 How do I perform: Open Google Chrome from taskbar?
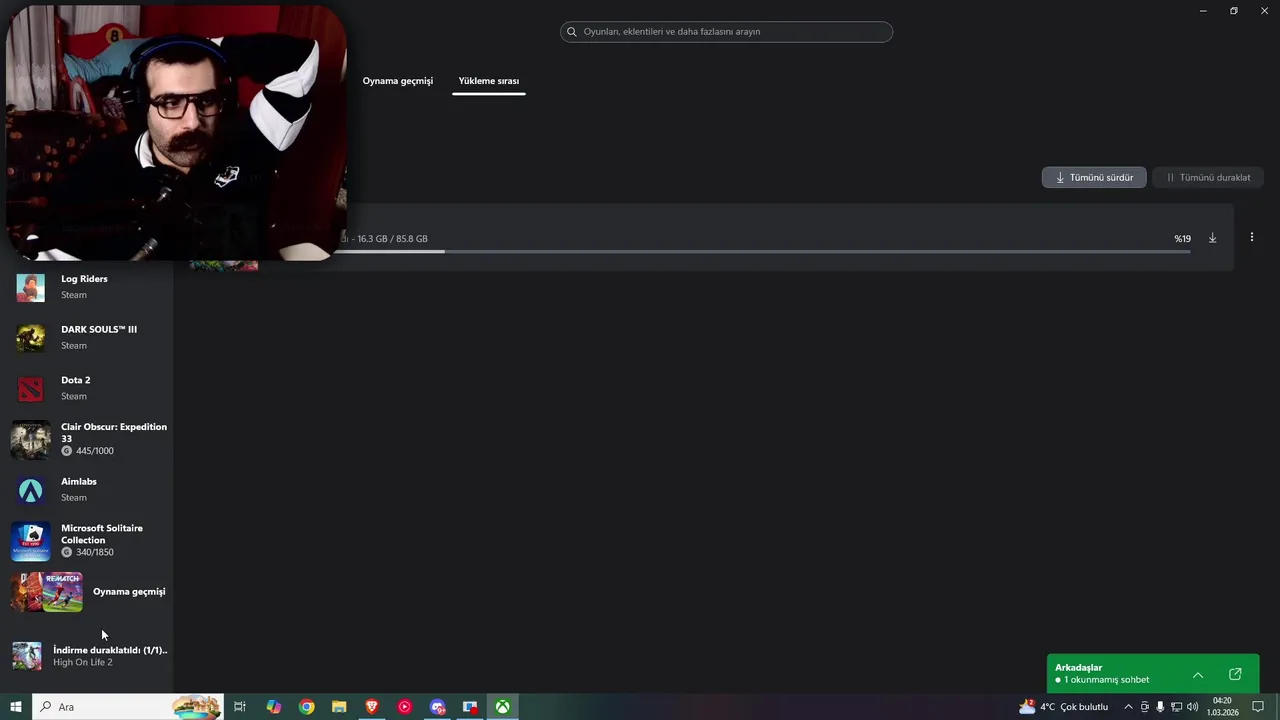point(306,707)
